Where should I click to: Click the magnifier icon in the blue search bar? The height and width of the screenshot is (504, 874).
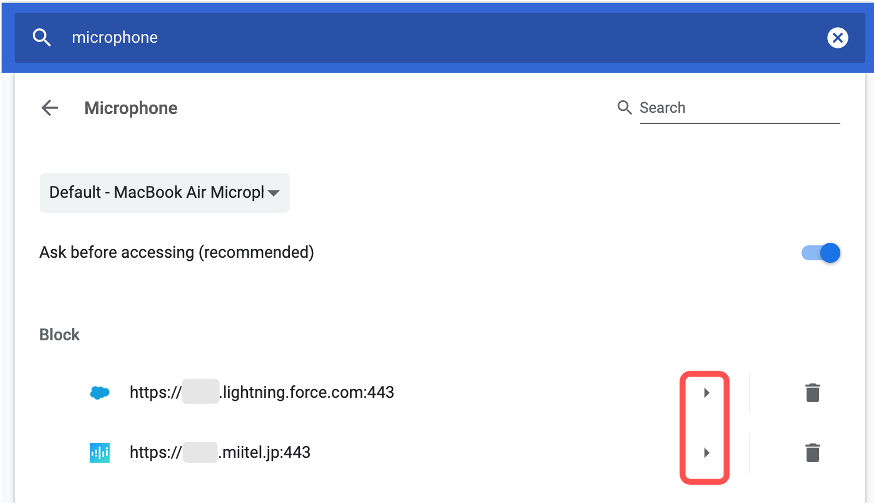point(41,38)
